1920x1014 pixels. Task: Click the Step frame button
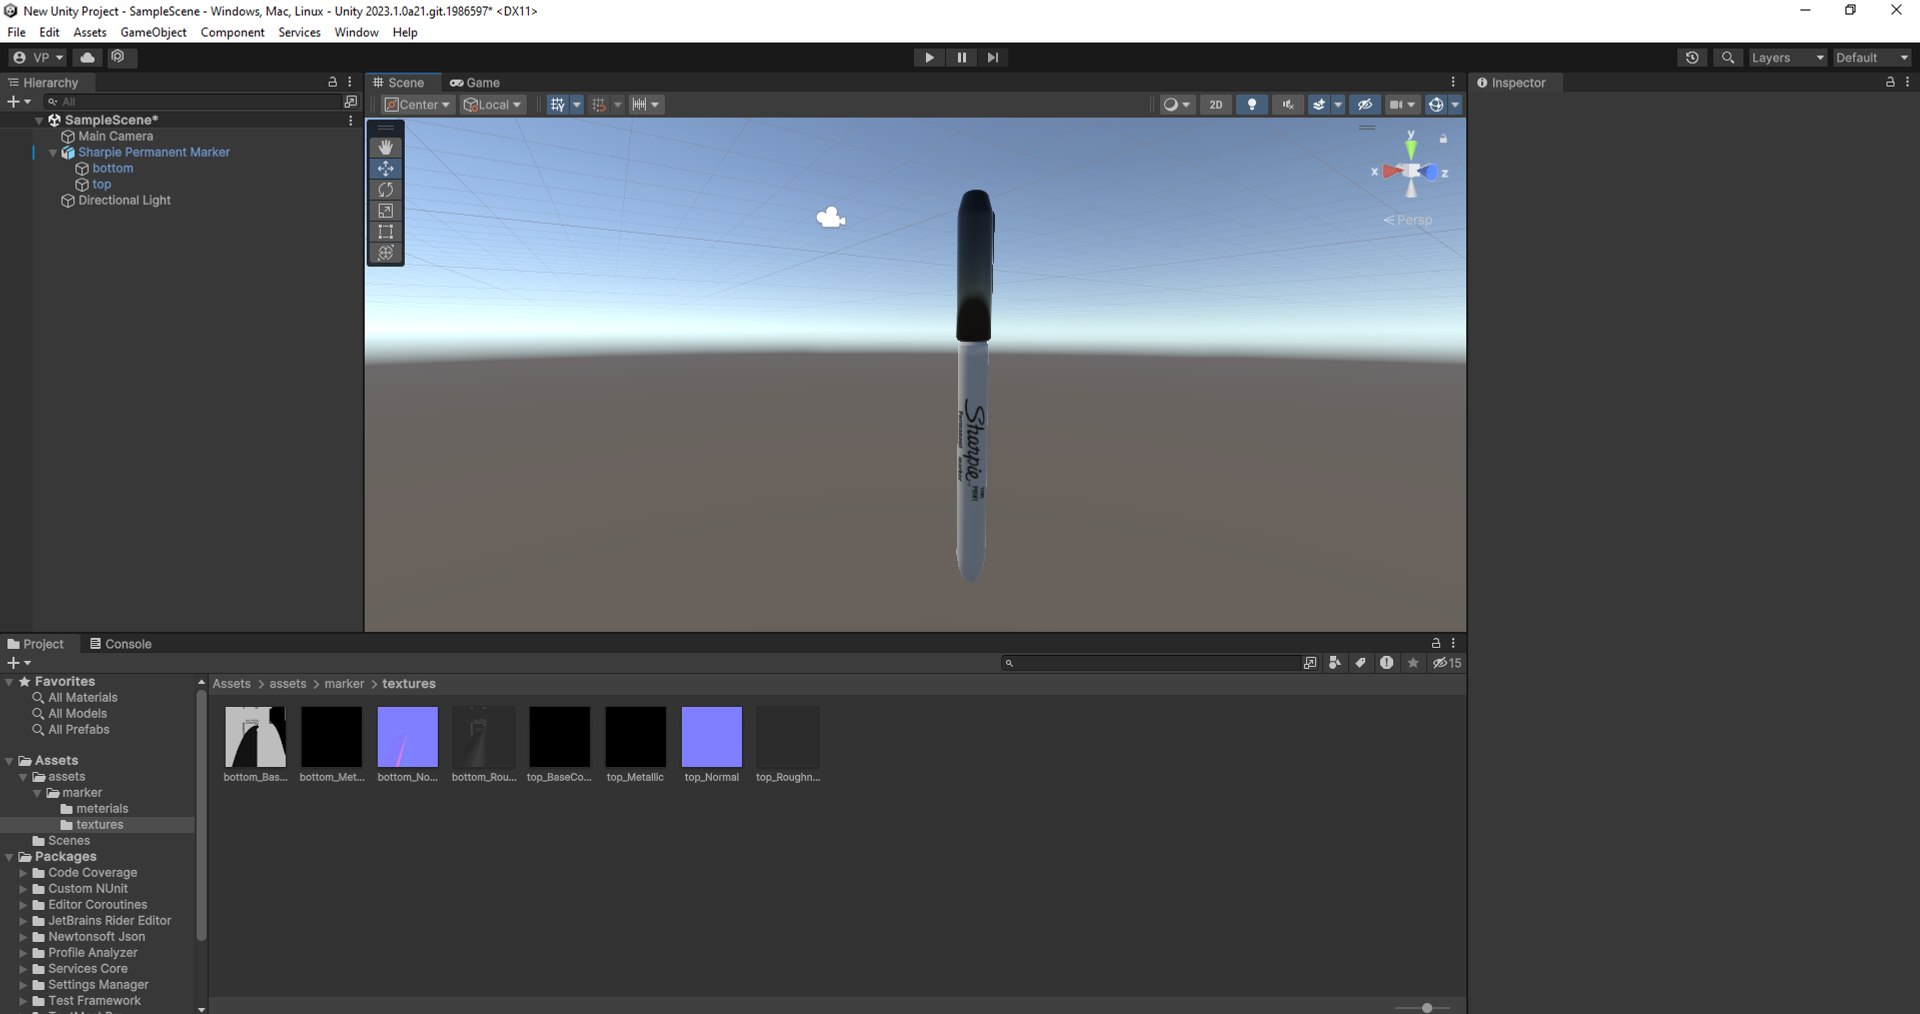click(993, 57)
